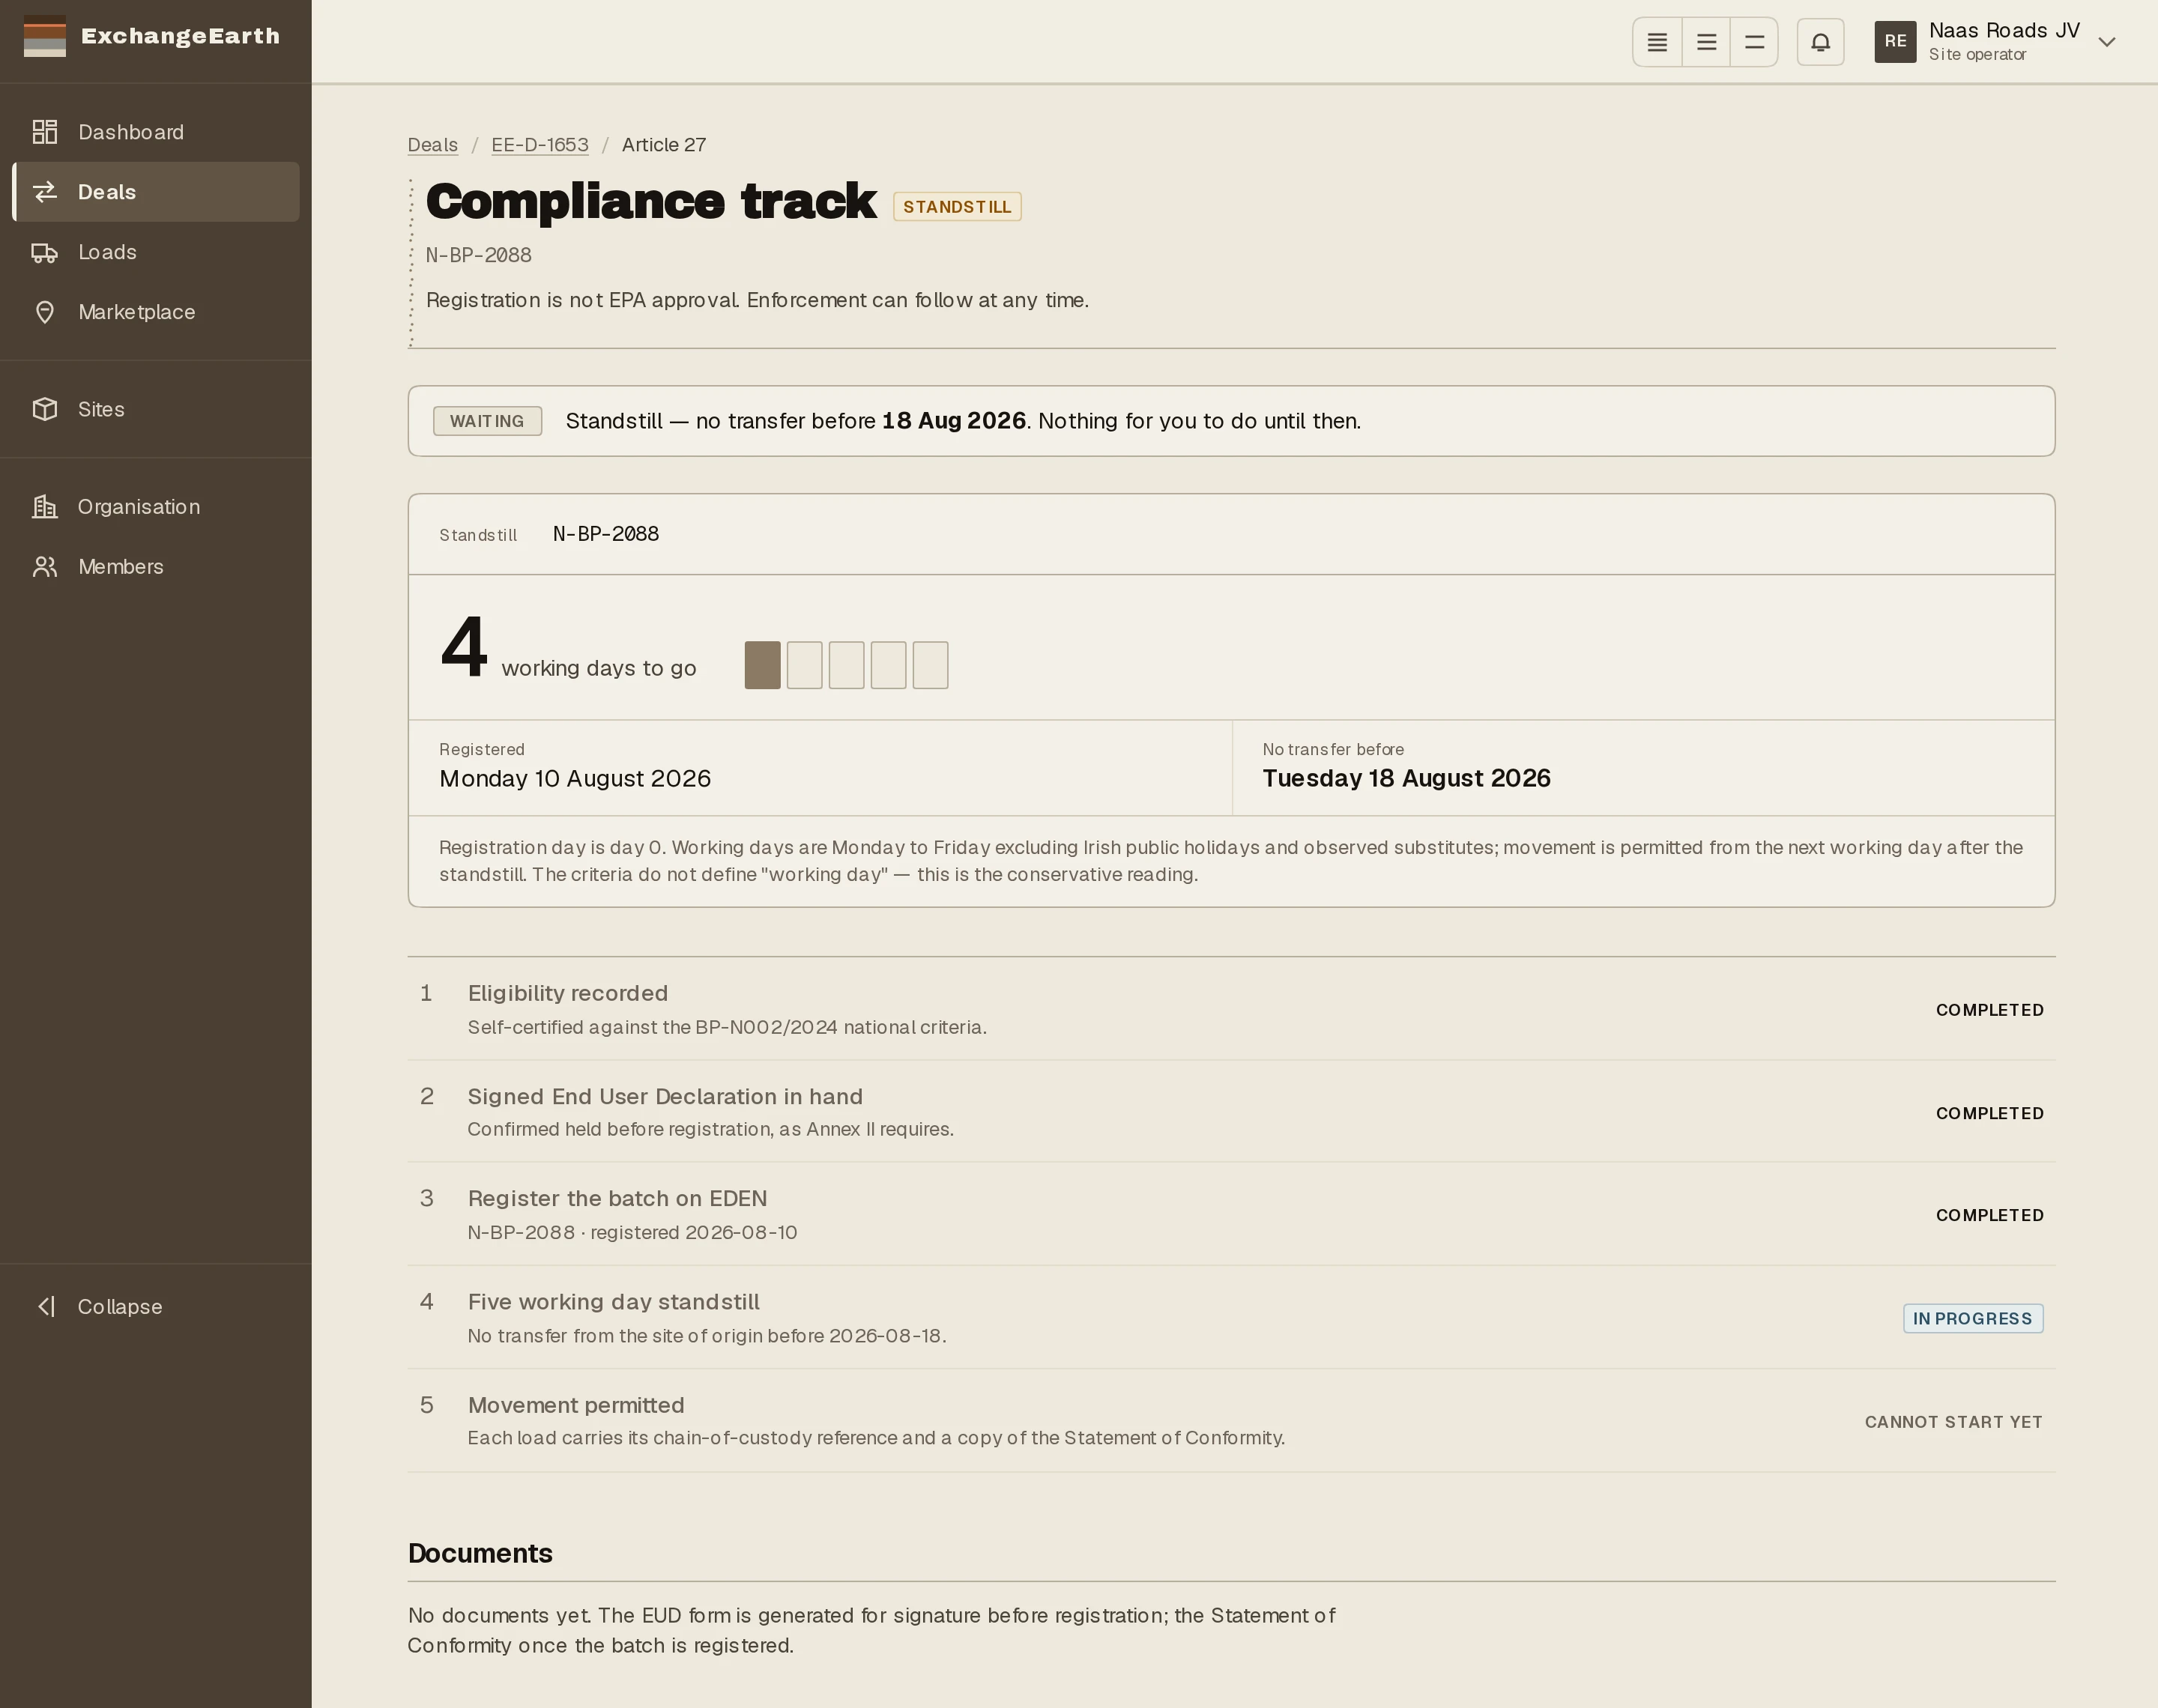Open the EE-D-1653 breadcrumb link
2158x1708 pixels.
540,145
